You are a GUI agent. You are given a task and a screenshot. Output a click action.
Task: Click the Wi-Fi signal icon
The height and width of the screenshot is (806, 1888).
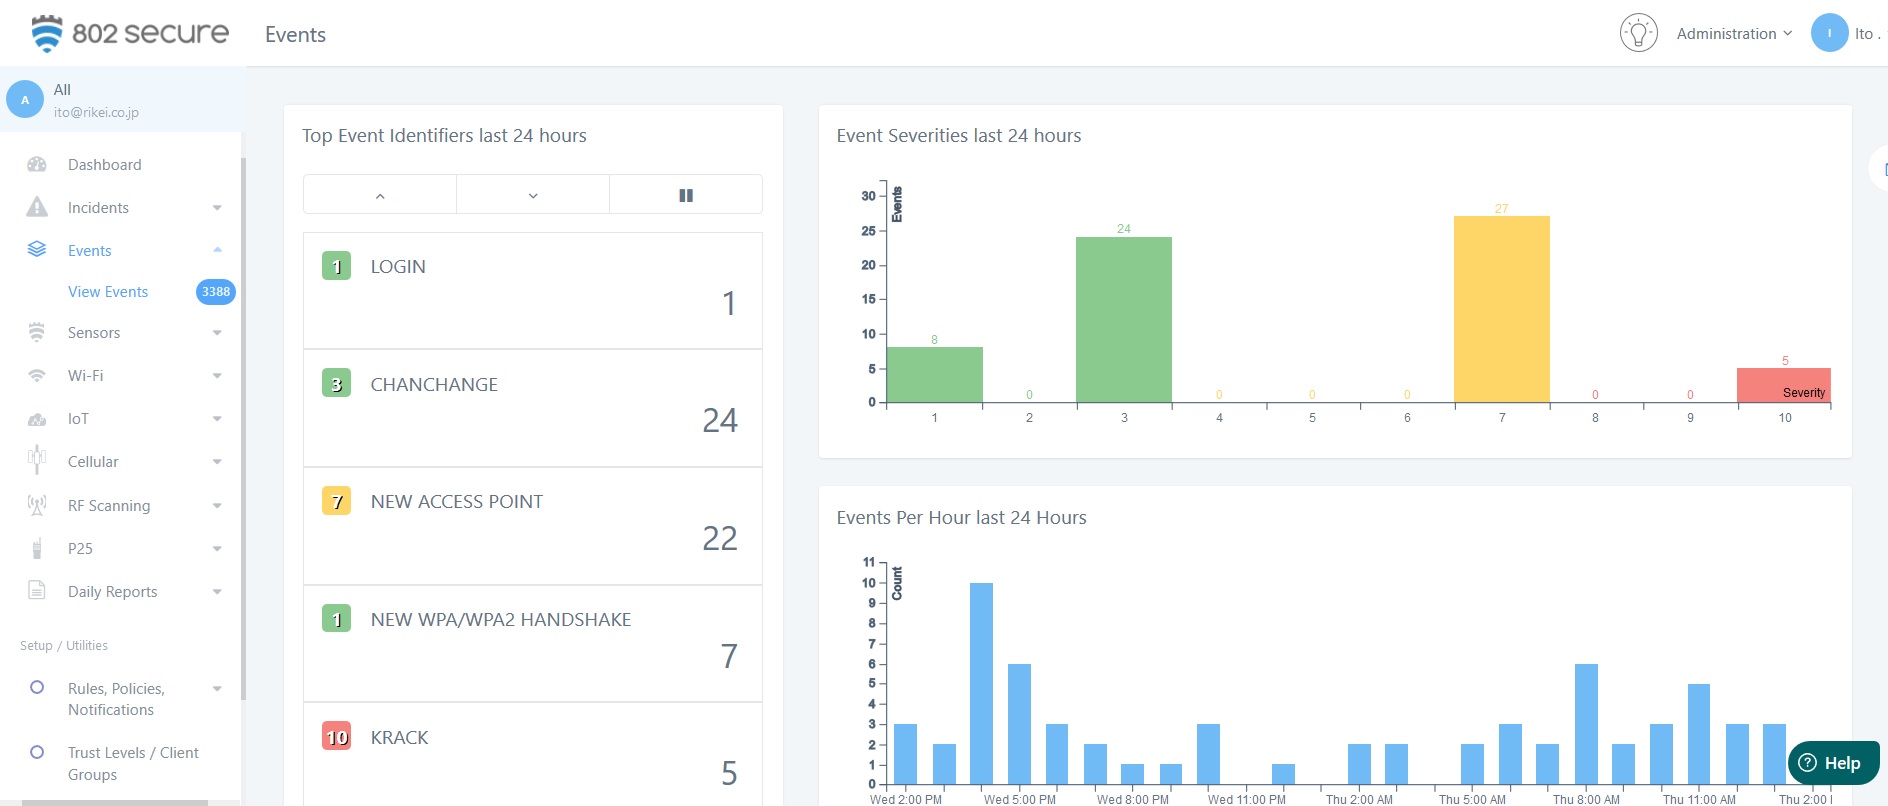pyautogui.click(x=37, y=376)
